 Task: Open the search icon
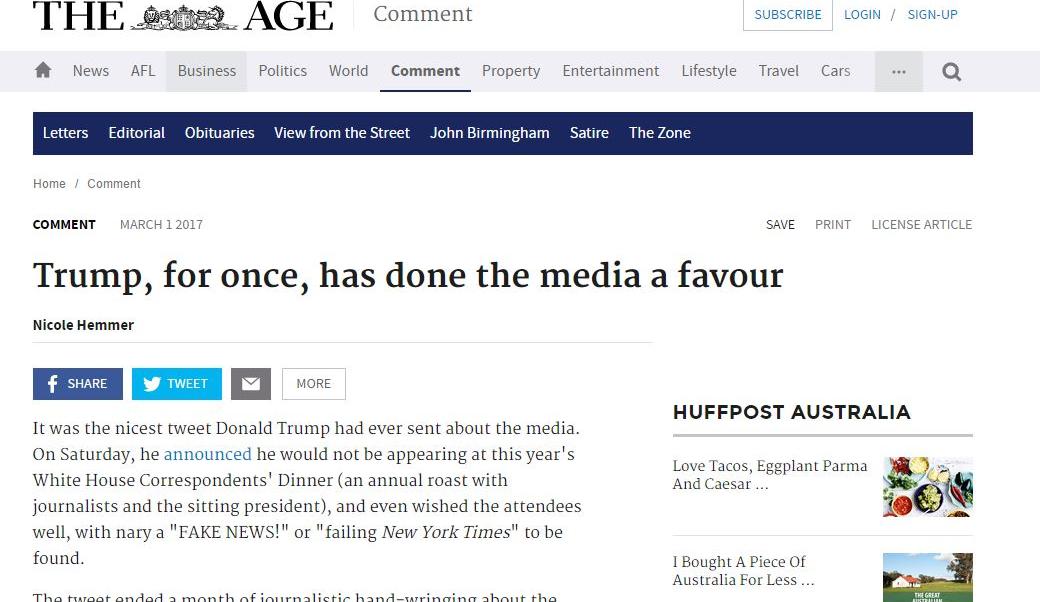(x=950, y=71)
